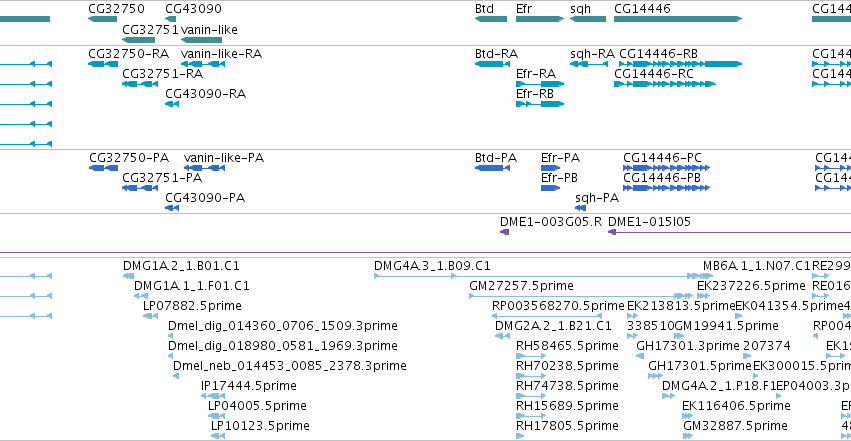
Task: Click the Efr gene feature bar
Action: pyautogui.click(x=540, y=19)
